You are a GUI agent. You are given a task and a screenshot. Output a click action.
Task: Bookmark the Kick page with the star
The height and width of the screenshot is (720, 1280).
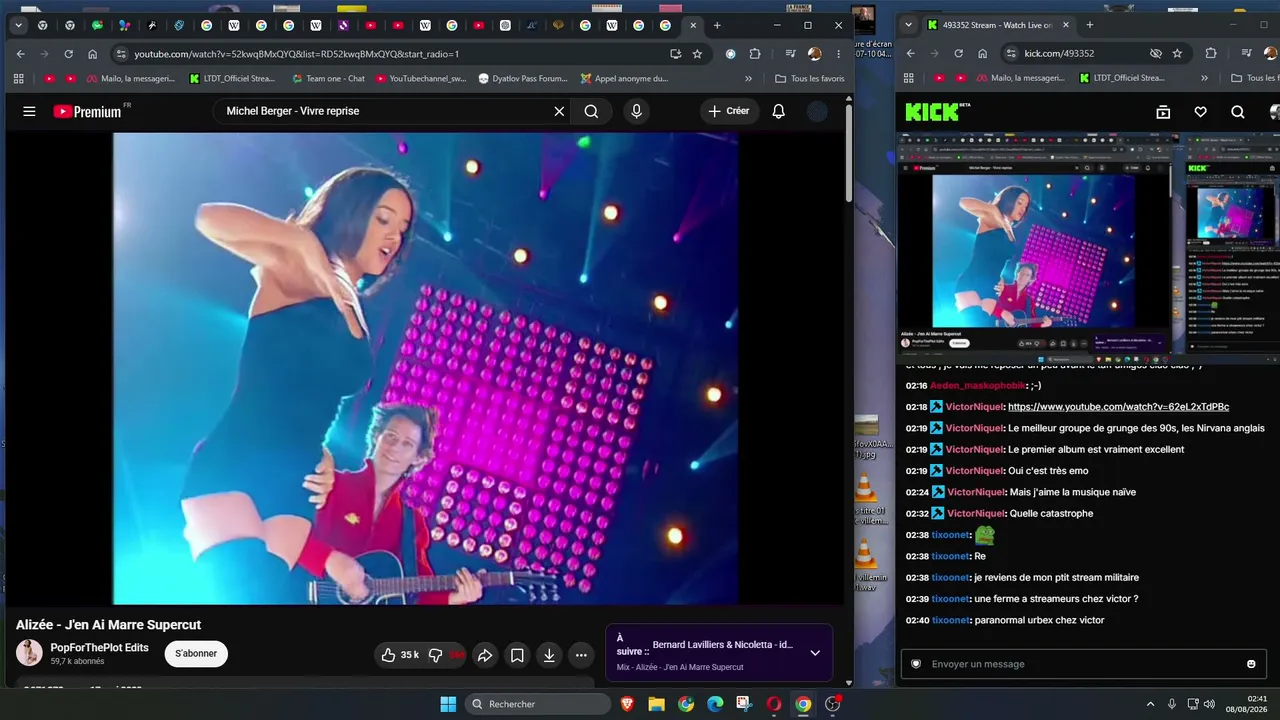coord(1177,53)
